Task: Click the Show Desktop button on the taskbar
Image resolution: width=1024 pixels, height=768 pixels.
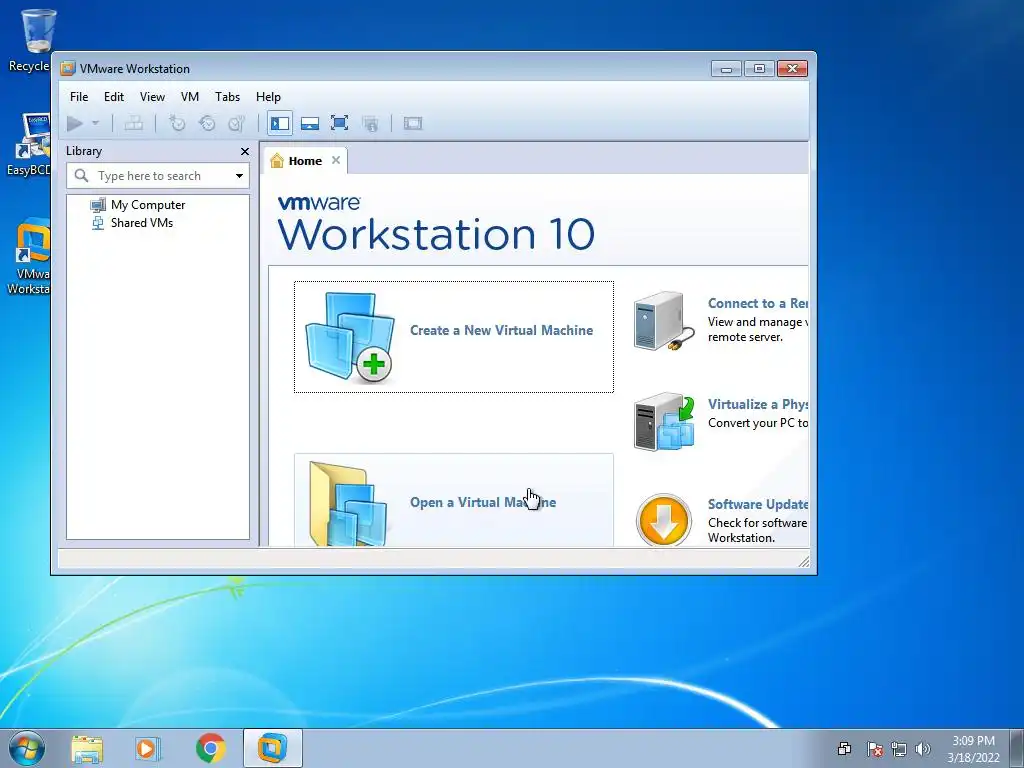Action: pos(1017,748)
